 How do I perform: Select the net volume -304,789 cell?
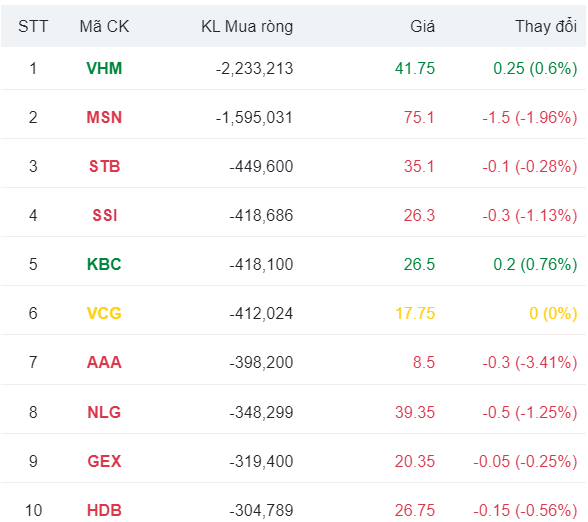[261, 511]
